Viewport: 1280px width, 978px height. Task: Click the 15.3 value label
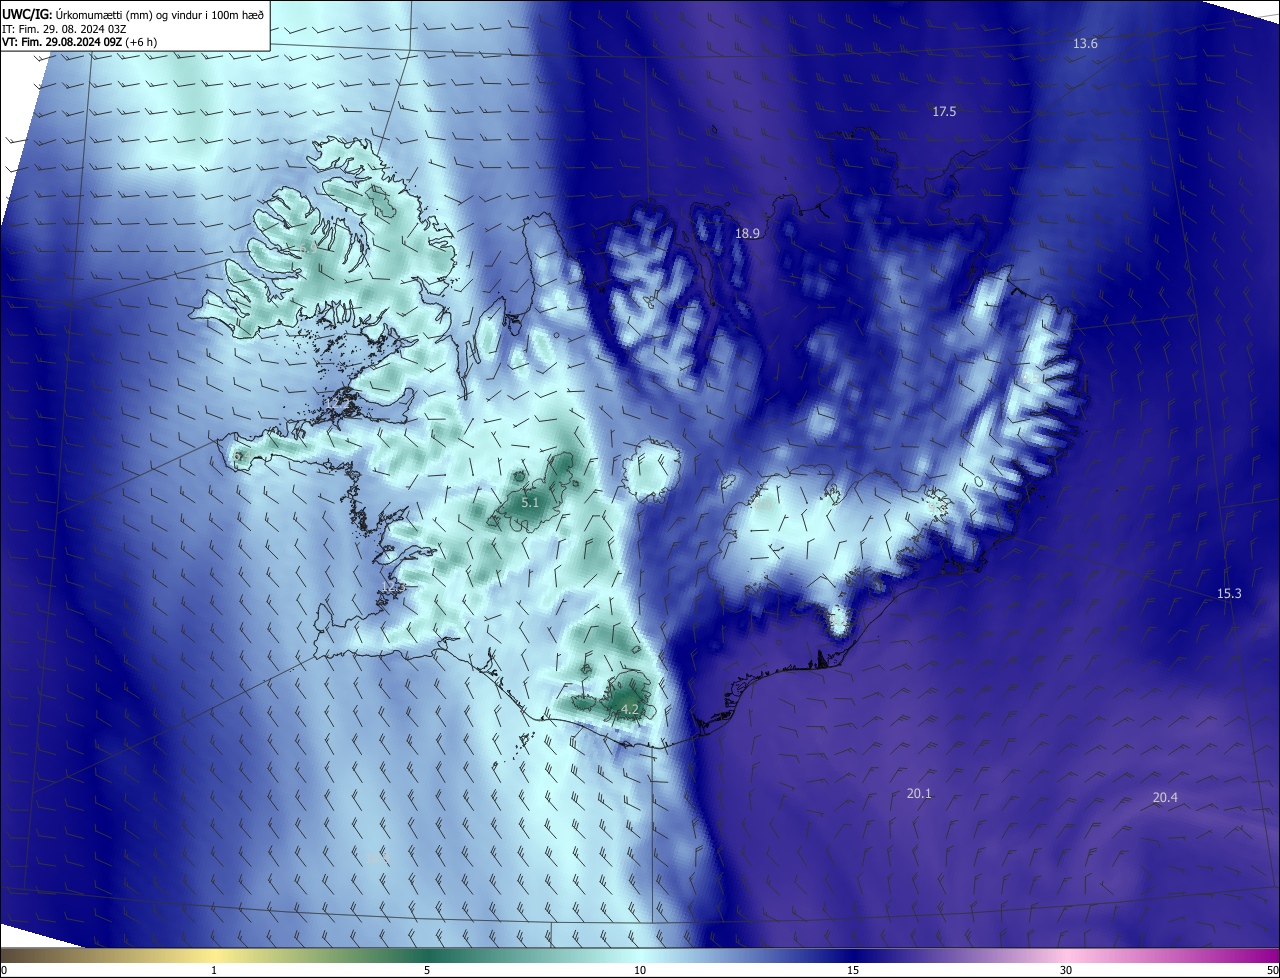coord(1229,594)
